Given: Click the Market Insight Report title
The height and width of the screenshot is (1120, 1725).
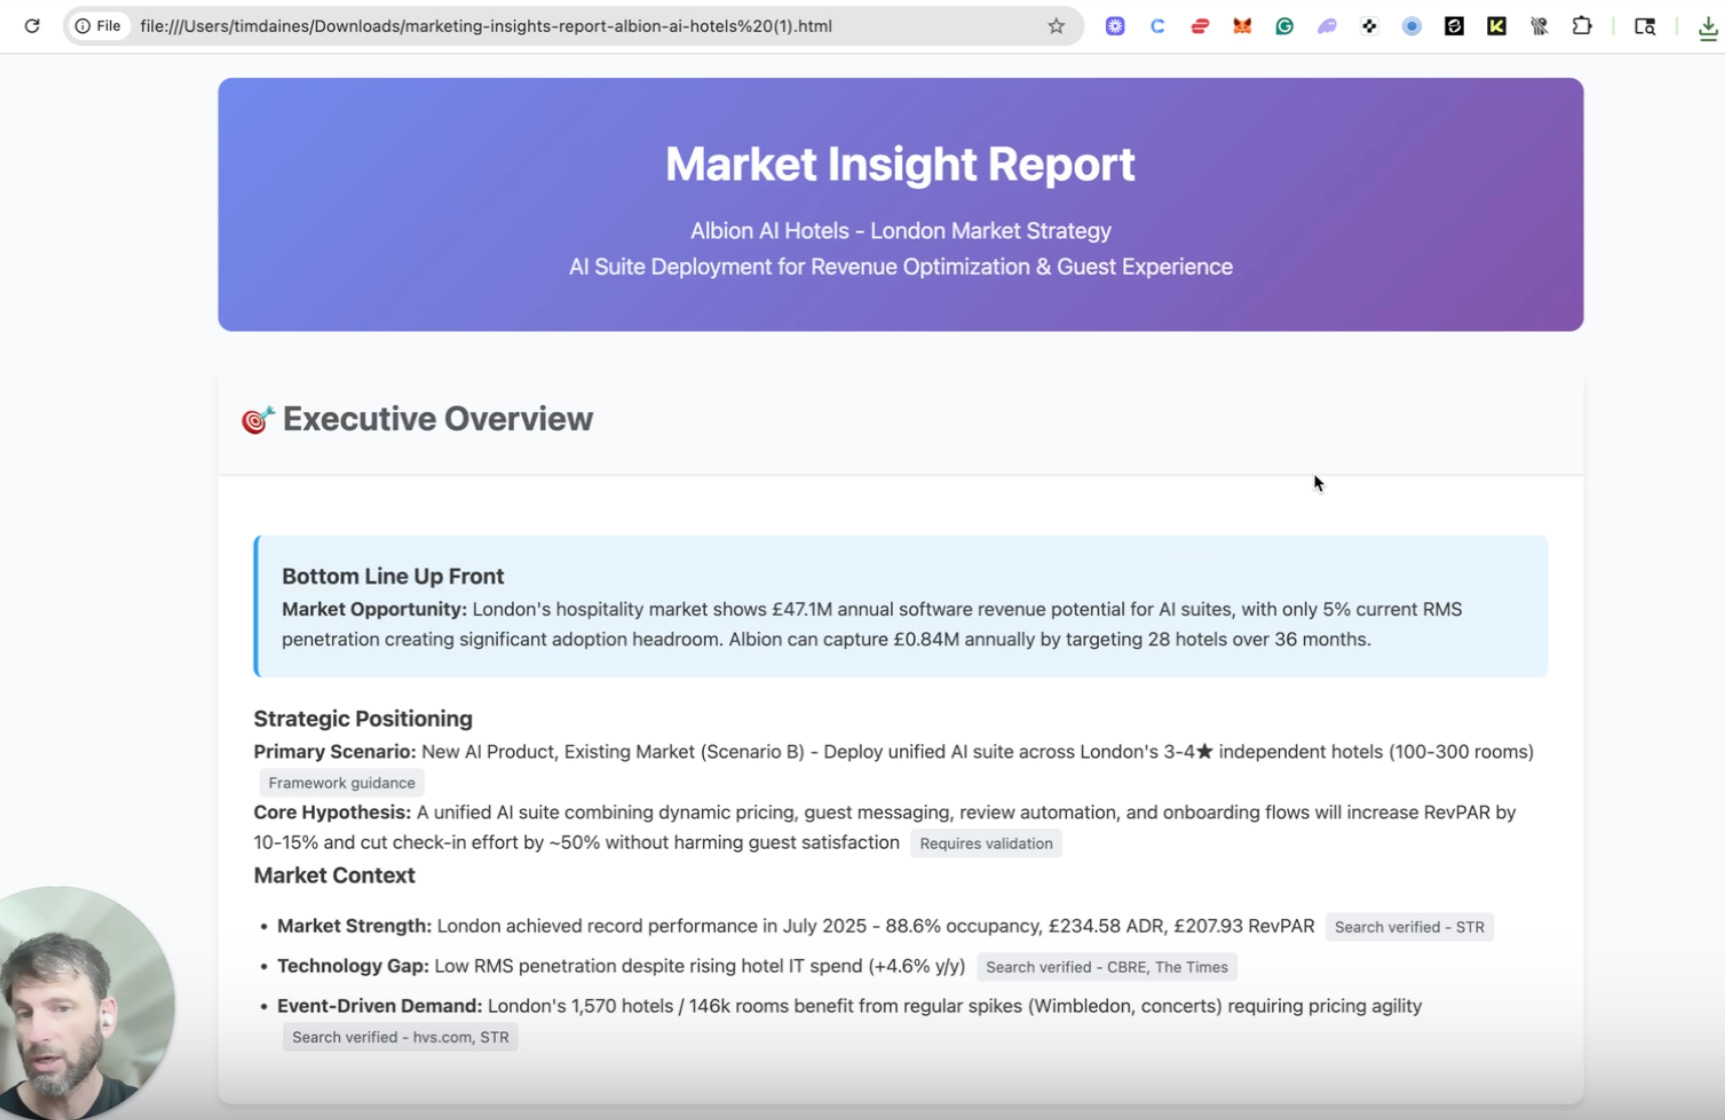Looking at the screenshot, I should pyautogui.click(x=900, y=164).
